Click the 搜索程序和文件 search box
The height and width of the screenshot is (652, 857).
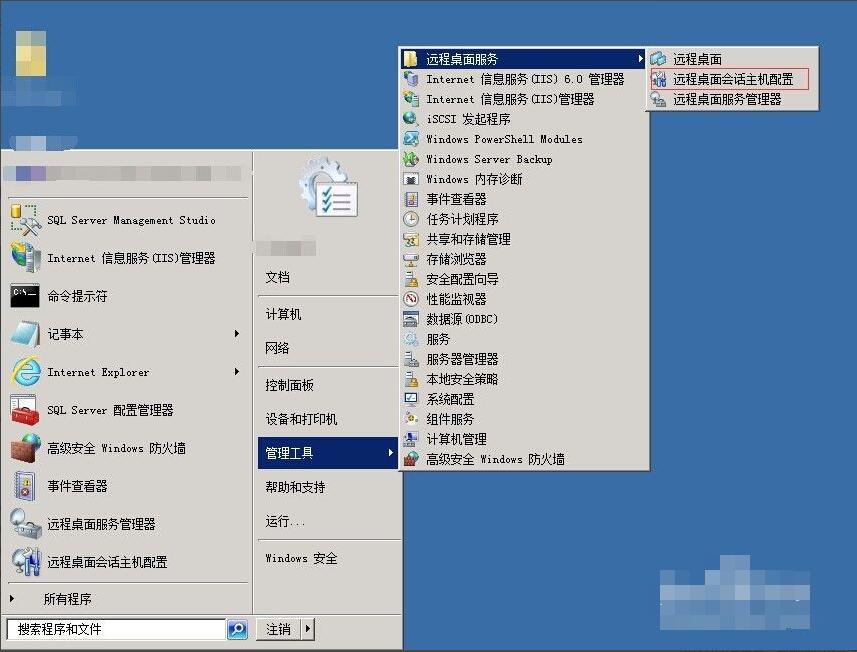coord(116,629)
